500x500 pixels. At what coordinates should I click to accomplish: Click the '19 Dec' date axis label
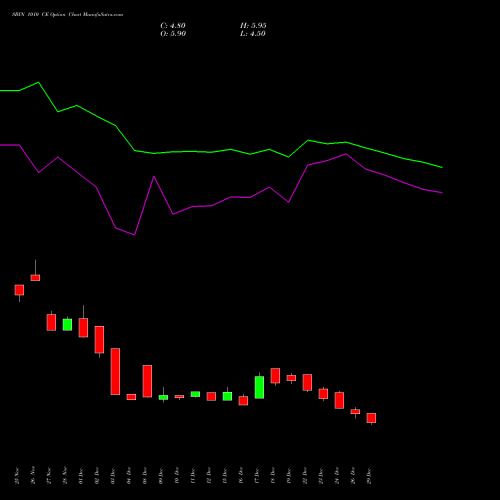289,476
